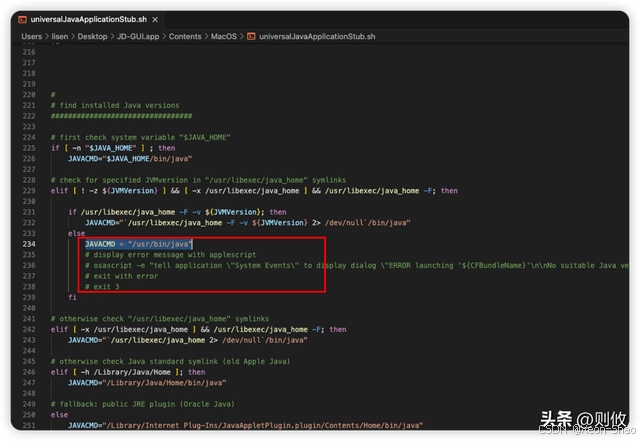Click the JavaAppletPlugin.plugin path line 251
Screen dimensions: 640x441
click(245, 425)
